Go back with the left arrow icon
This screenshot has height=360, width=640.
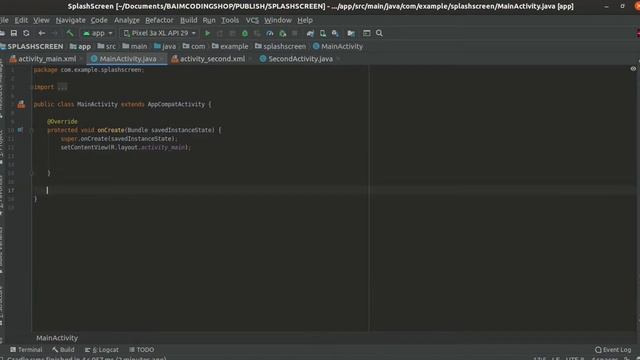click(42, 33)
